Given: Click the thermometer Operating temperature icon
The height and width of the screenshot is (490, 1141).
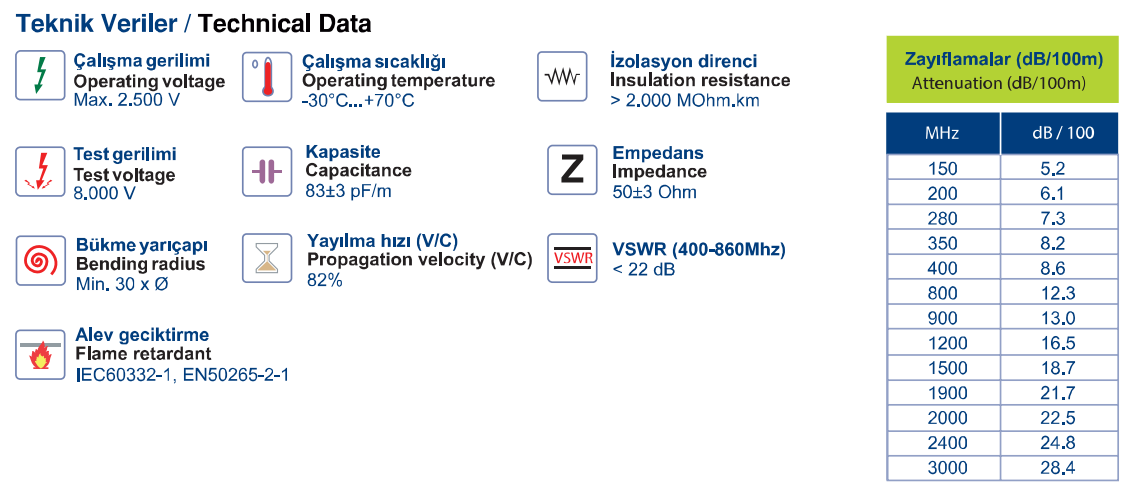Looking at the screenshot, I should click(x=267, y=76).
